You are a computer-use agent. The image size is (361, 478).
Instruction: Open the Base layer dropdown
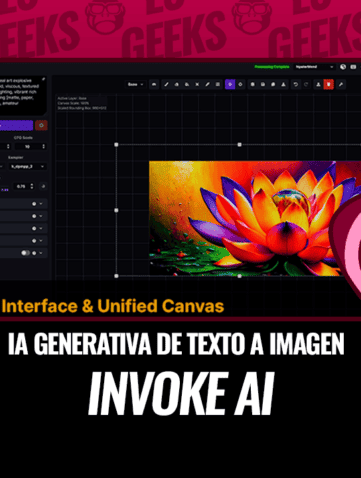click(x=135, y=85)
